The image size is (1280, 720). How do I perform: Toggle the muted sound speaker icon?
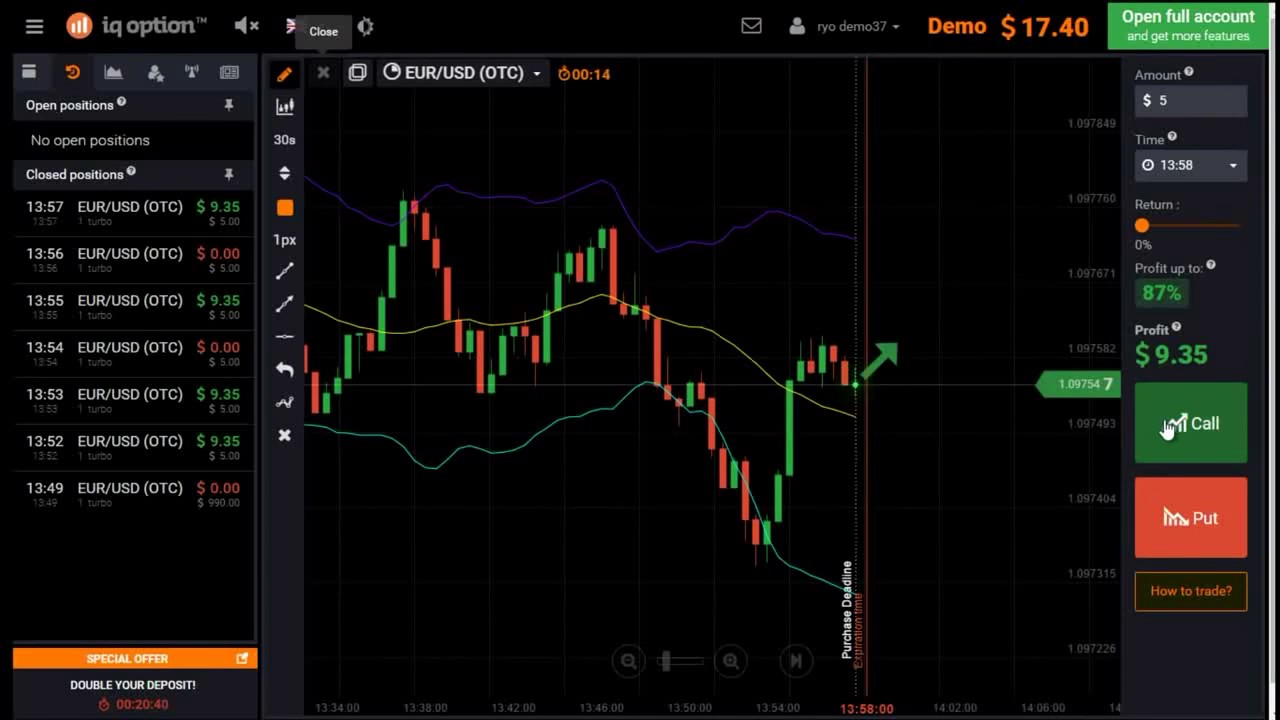246,27
